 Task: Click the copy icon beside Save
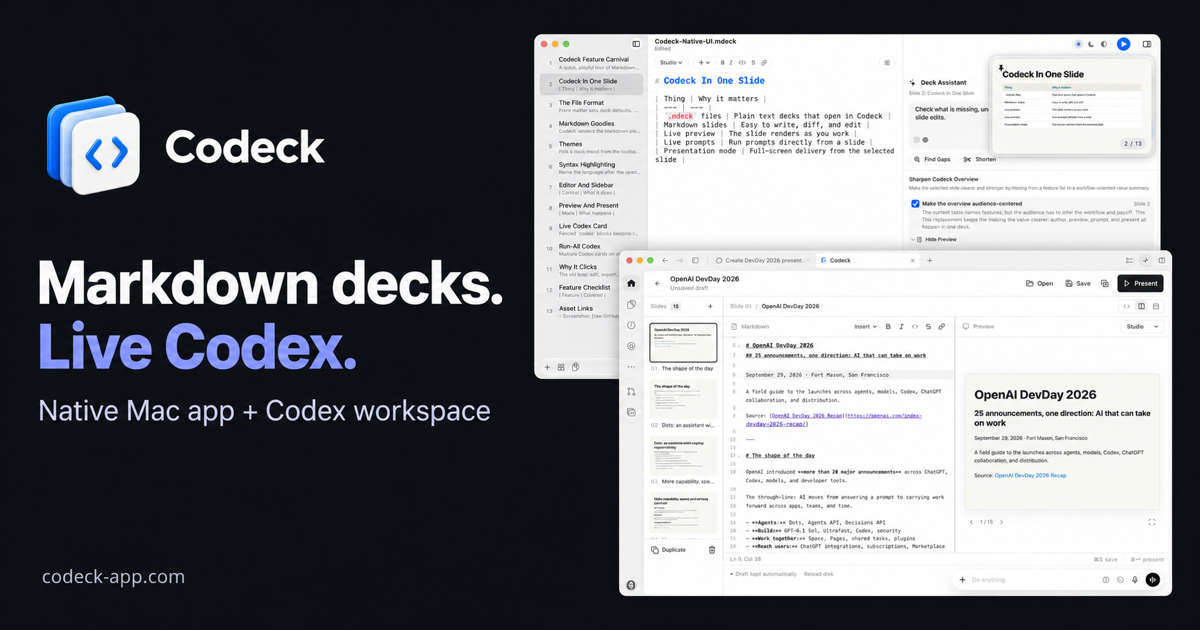tap(1105, 283)
